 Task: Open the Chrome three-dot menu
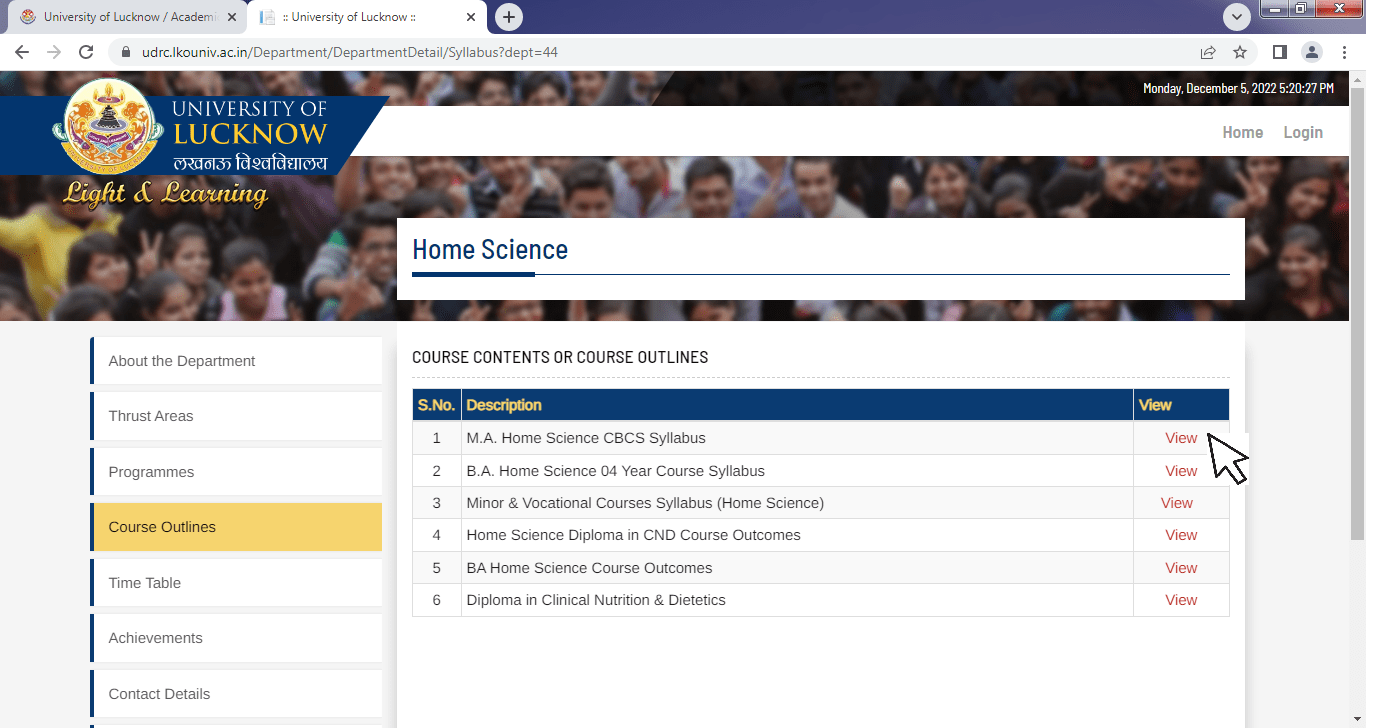click(1345, 51)
